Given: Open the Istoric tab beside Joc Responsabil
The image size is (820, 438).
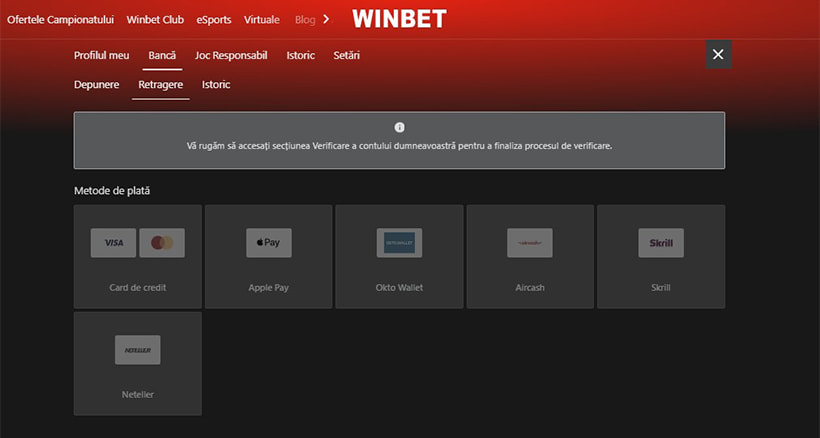Looking at the screenshot, I should (x=301, y=55).
